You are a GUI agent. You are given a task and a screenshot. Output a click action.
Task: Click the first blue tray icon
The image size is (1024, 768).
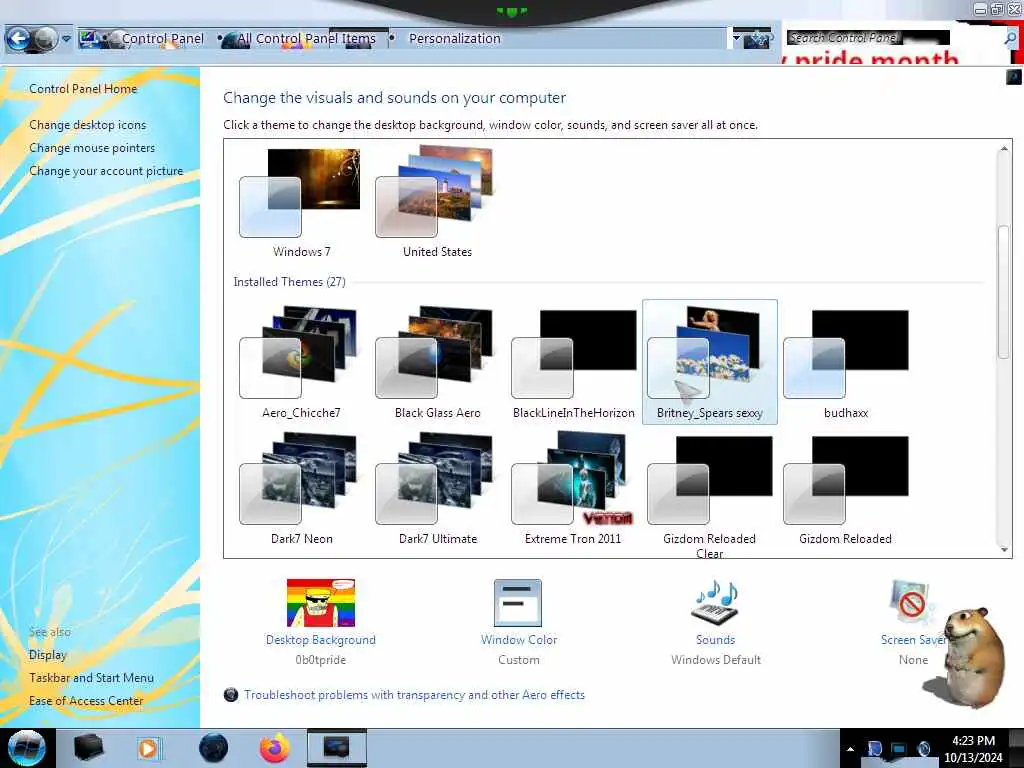[x=874, y=749]
